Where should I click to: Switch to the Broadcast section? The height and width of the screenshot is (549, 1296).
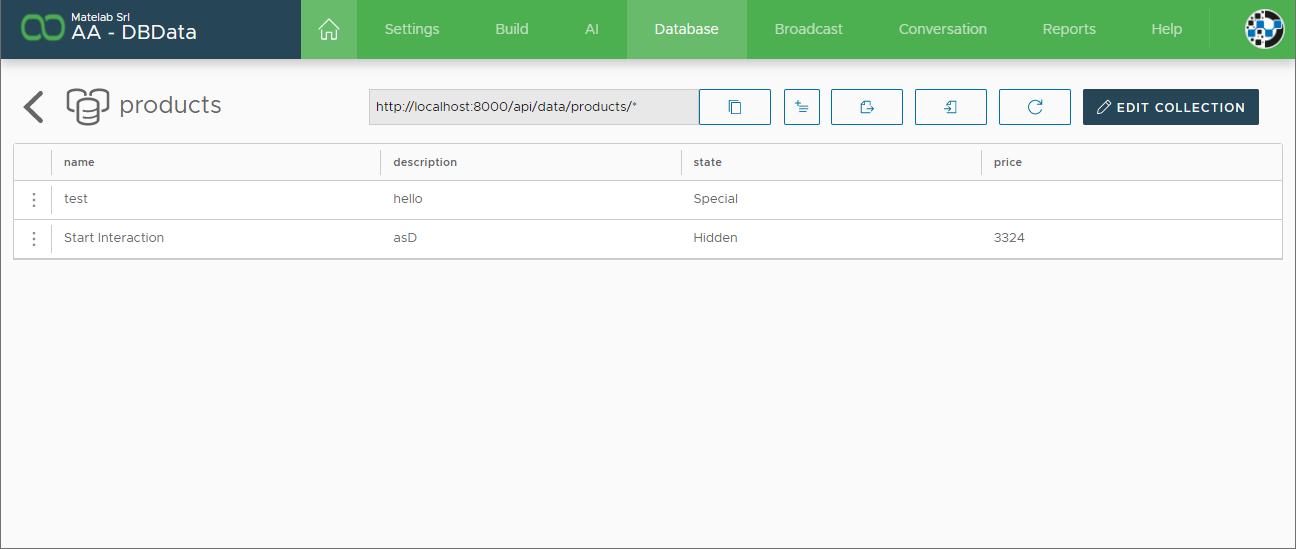click(809, 30)
